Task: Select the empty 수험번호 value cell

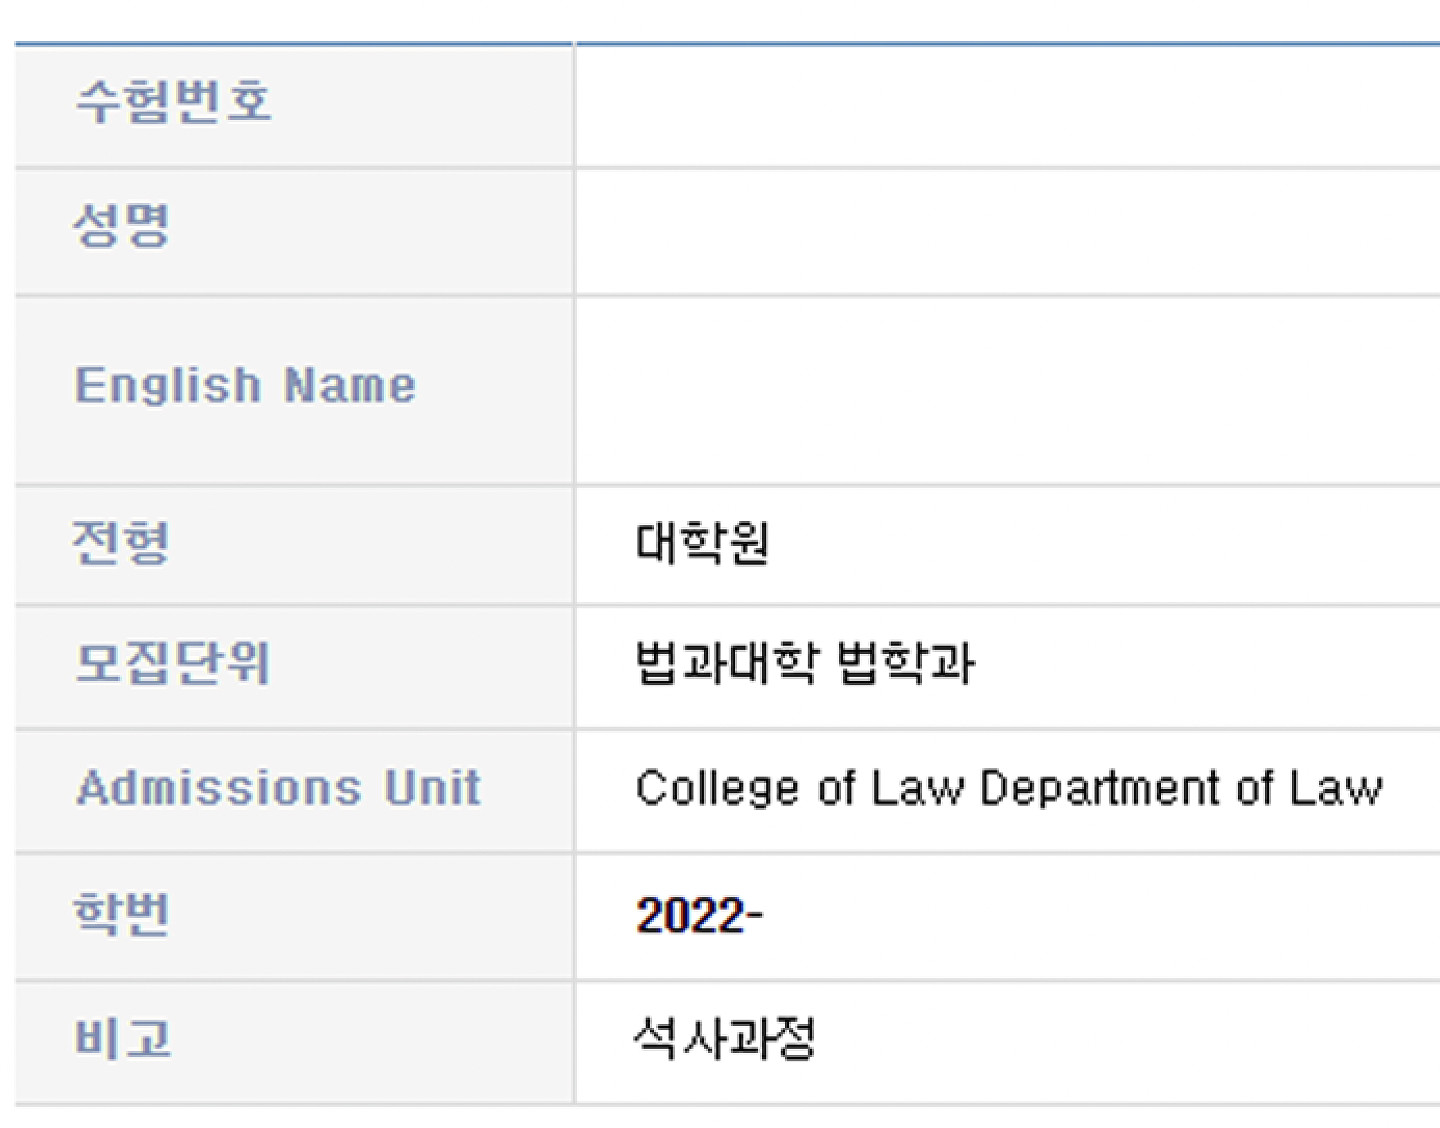Action: 1006,106
